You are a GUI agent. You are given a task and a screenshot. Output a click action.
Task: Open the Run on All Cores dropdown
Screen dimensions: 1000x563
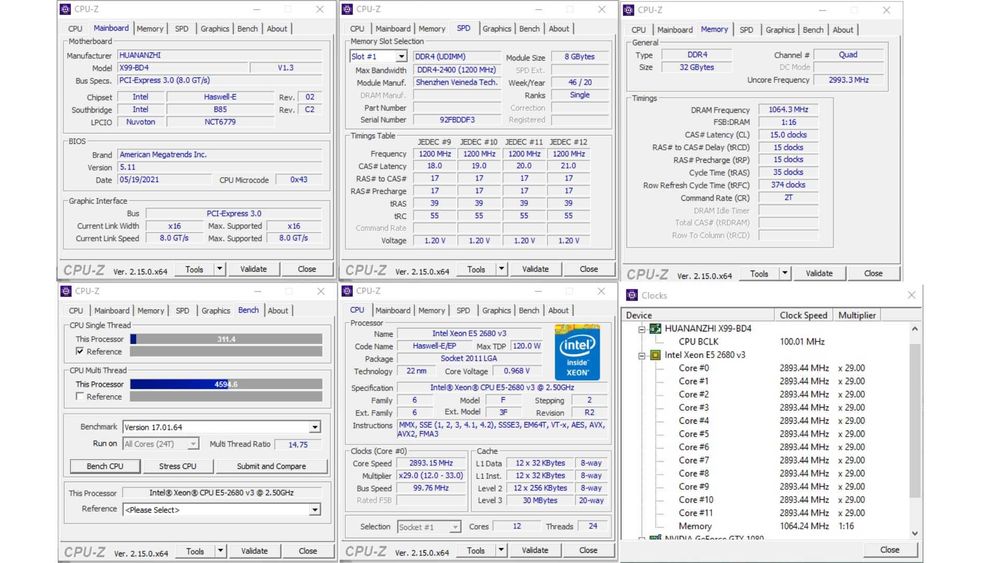click(193, 444)
